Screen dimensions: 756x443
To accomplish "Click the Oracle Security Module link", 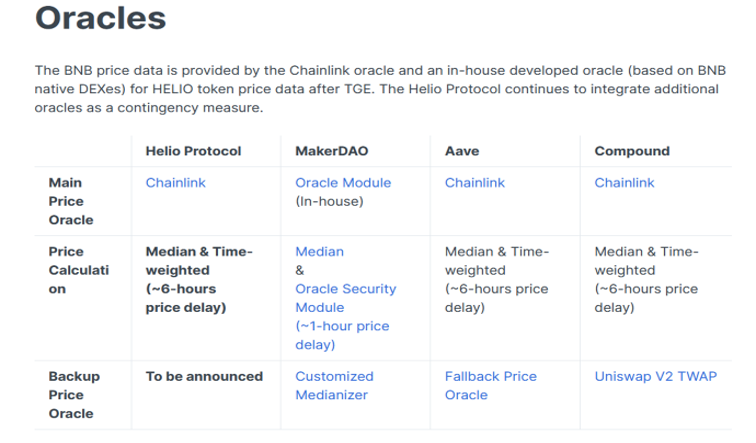I will click(x=345, y=298).
